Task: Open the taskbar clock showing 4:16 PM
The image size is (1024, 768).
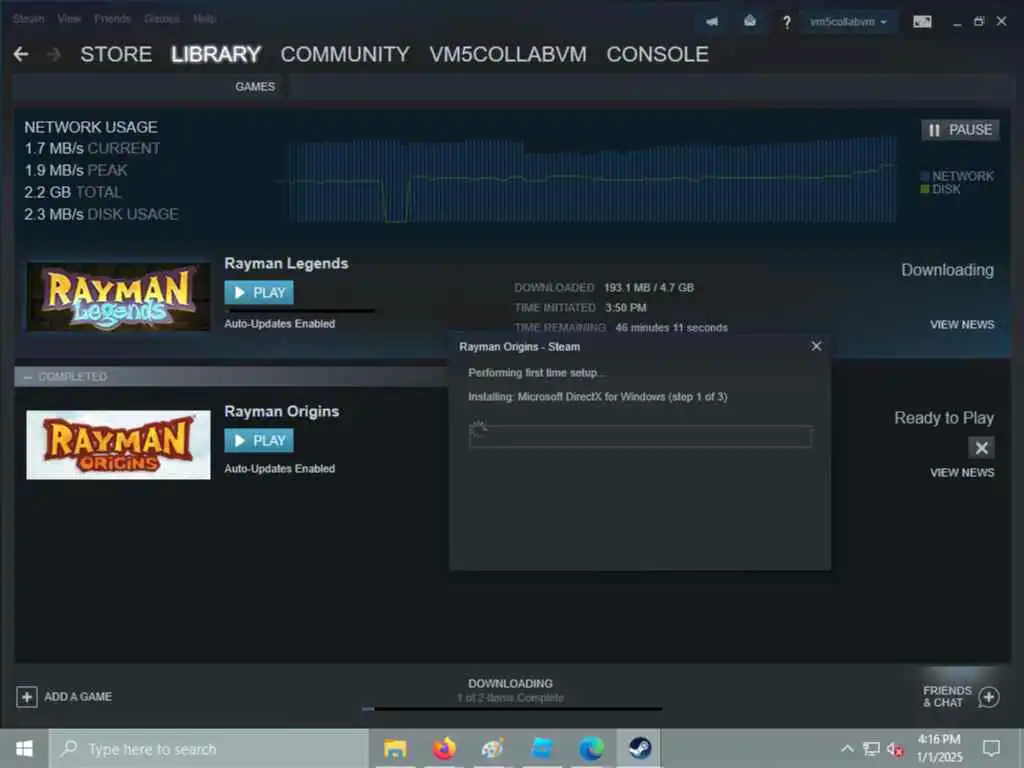Action: coord(939,748)
